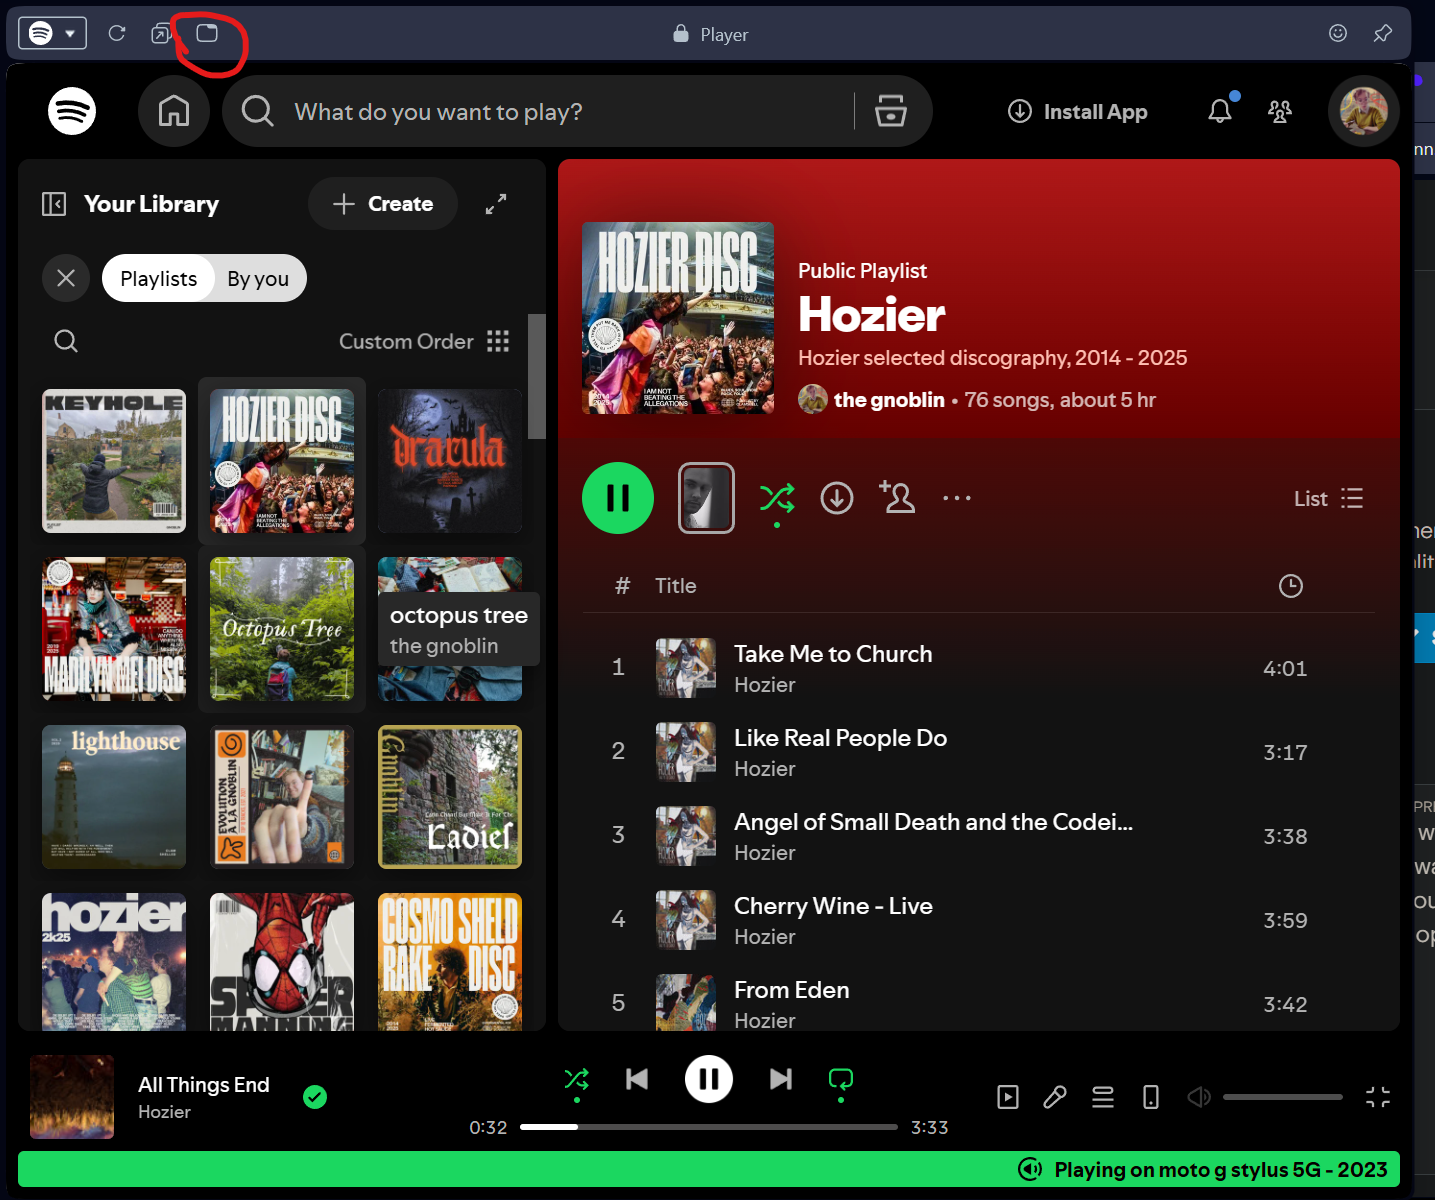The image size is (1435, 1200).
Task: Open Friend Activity icon
Action: coord(1279,111)
